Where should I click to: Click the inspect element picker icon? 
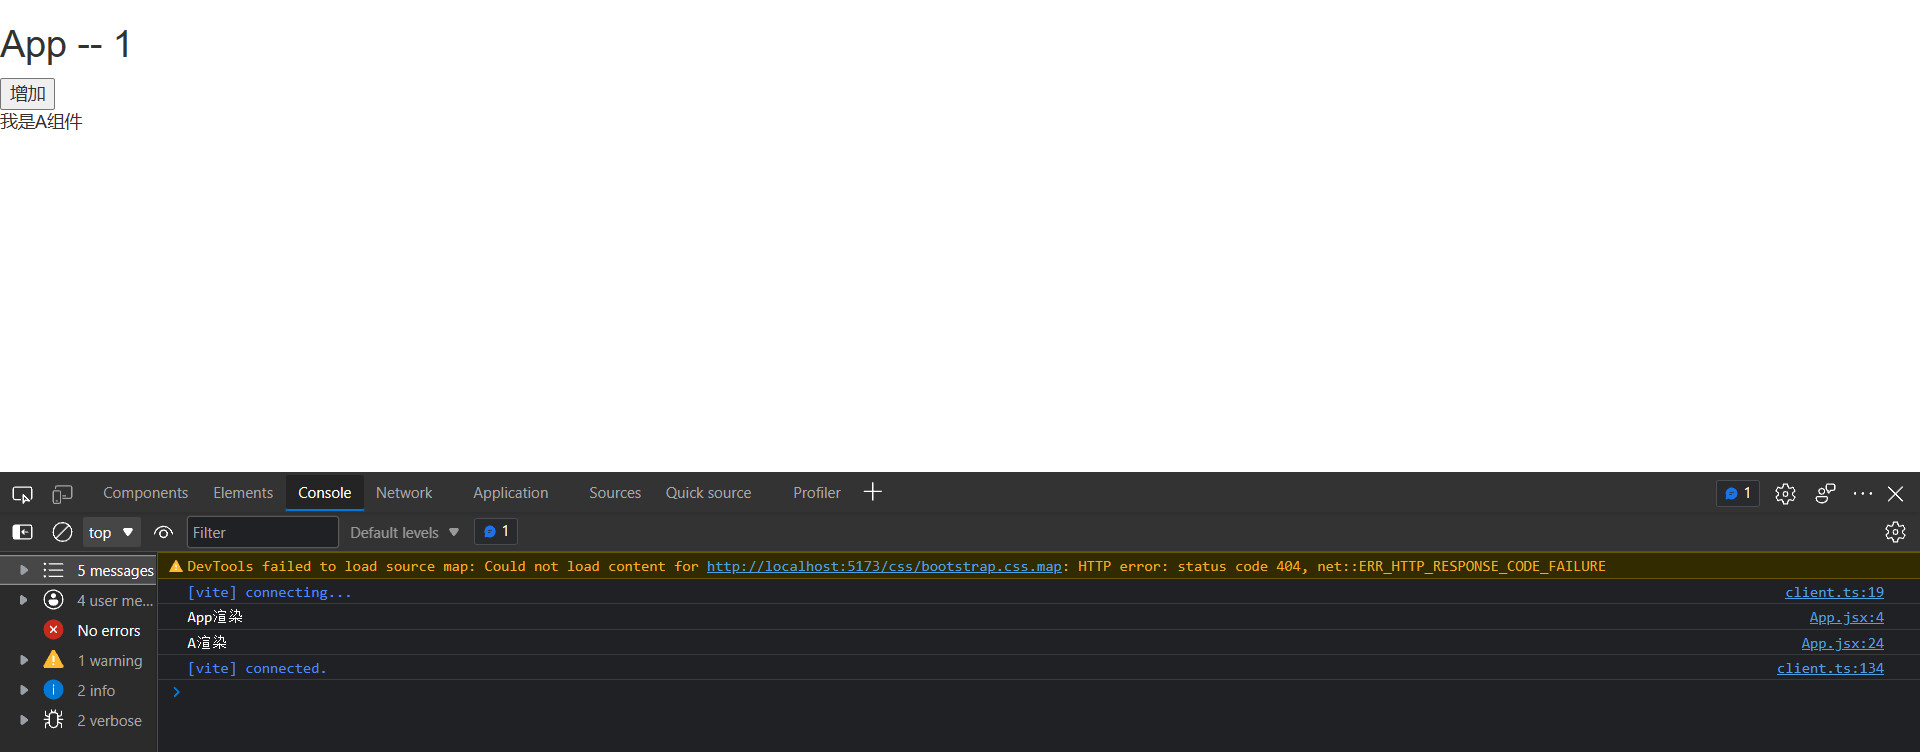(22, 494)
